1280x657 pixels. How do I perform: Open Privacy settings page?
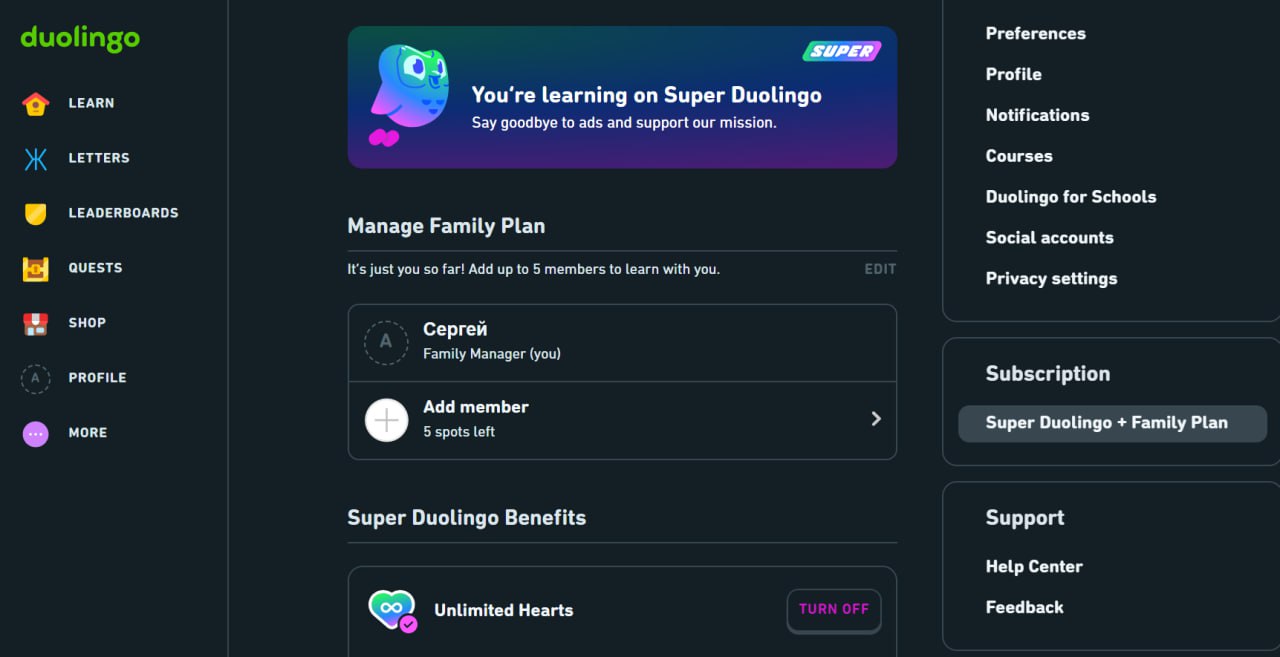click(1051, 279)
